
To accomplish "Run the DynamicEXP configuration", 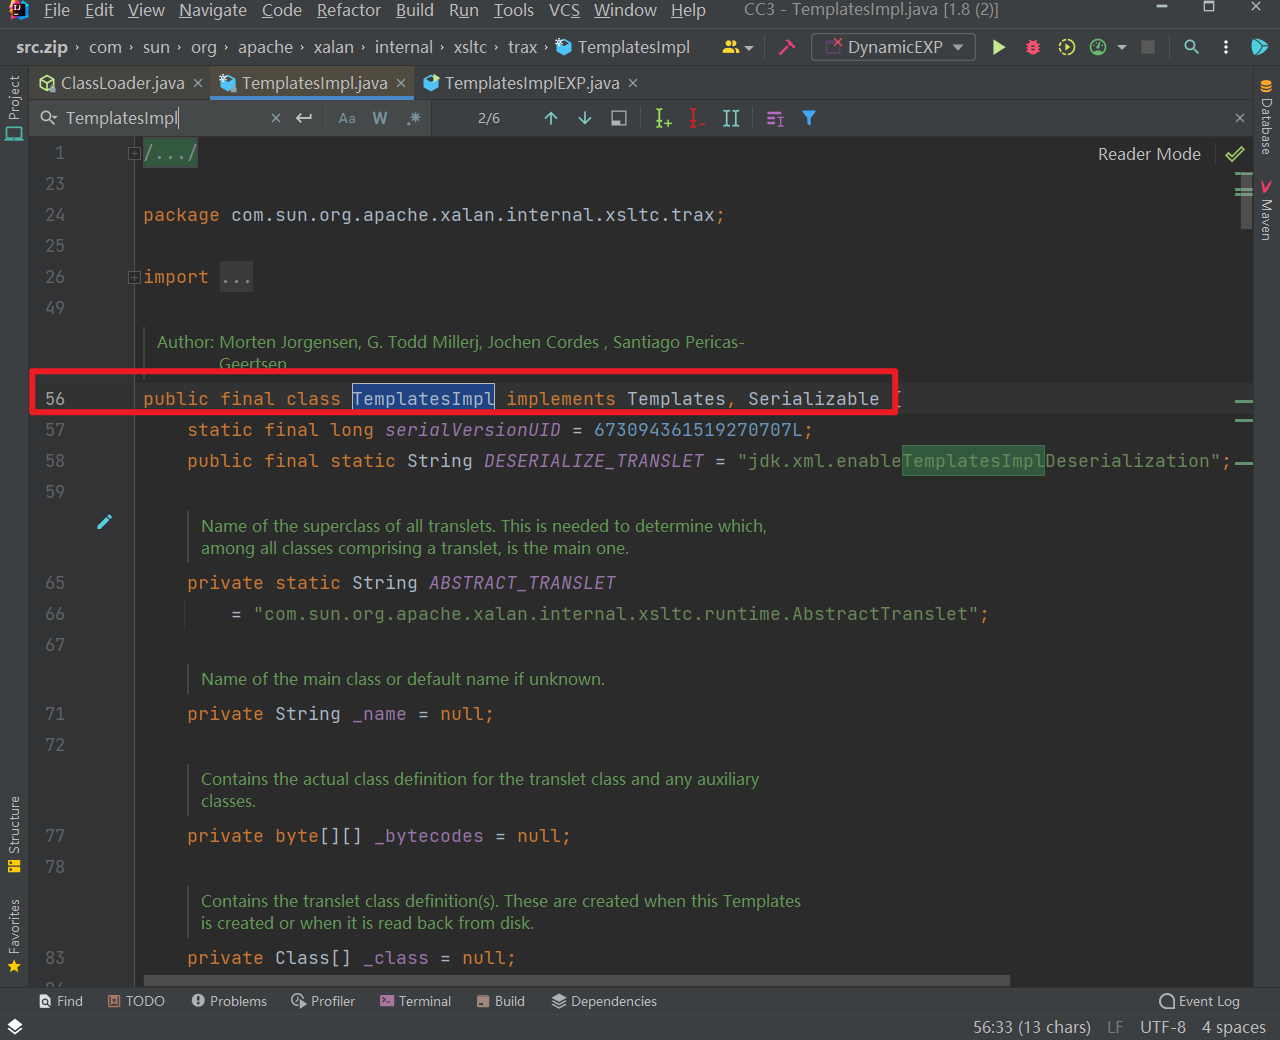I will point(999,47).
